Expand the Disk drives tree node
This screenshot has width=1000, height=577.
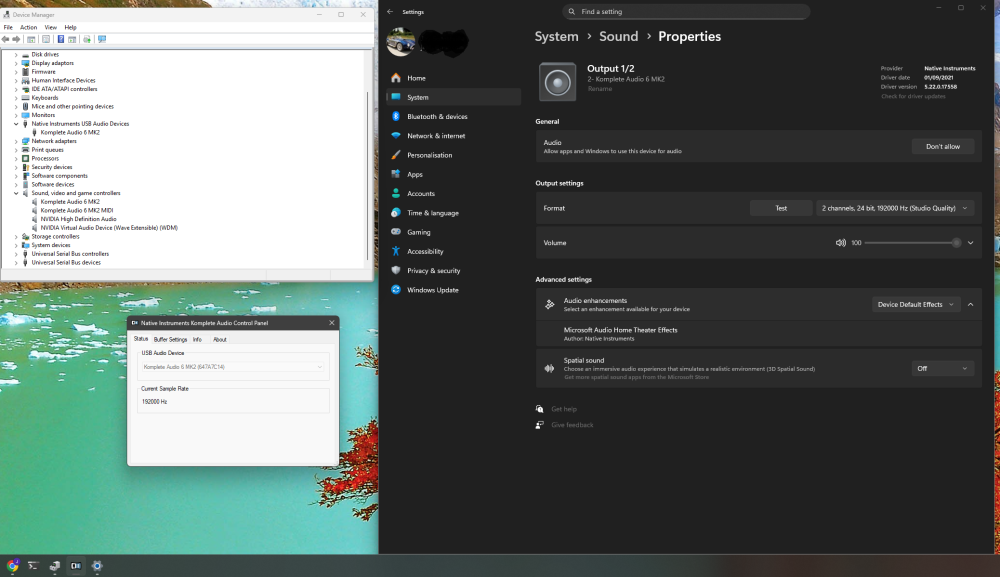tap(16, 55)
